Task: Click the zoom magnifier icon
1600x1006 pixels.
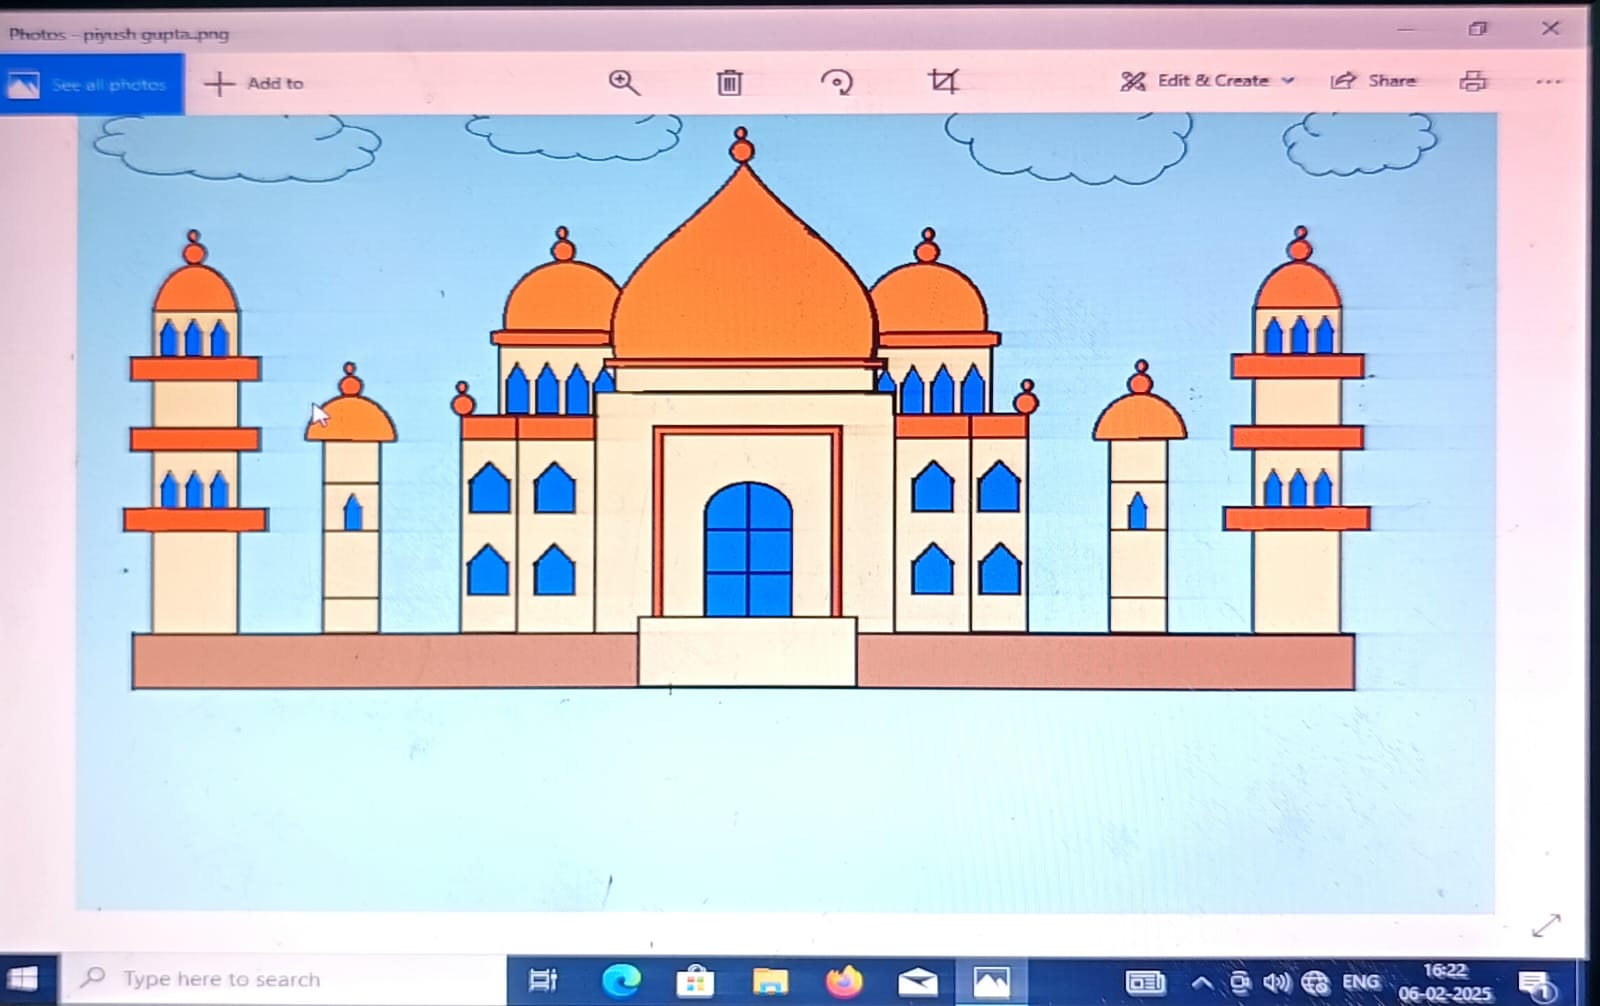Action: click(624, 82)
